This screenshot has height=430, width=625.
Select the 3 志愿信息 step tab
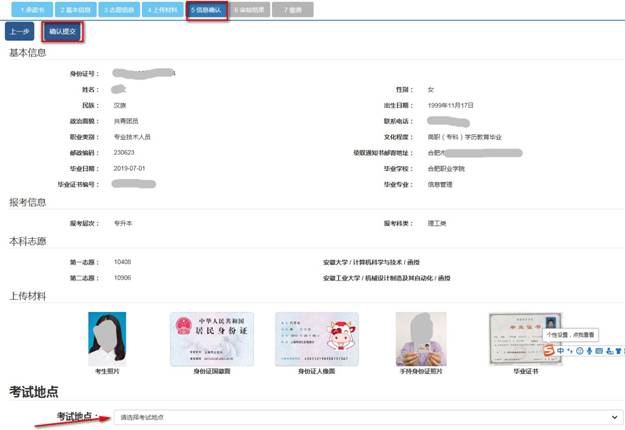120,8
